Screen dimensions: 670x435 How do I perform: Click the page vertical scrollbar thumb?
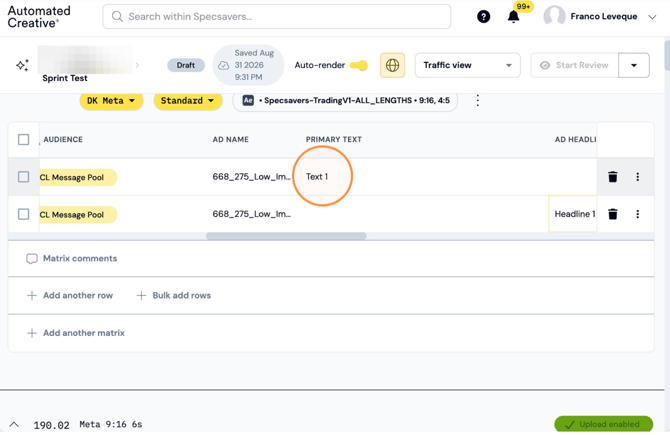(x=667, y=55)
